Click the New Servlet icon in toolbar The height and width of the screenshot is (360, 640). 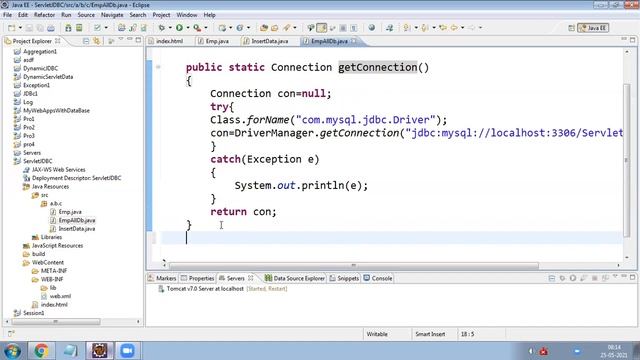pos(240,28)
